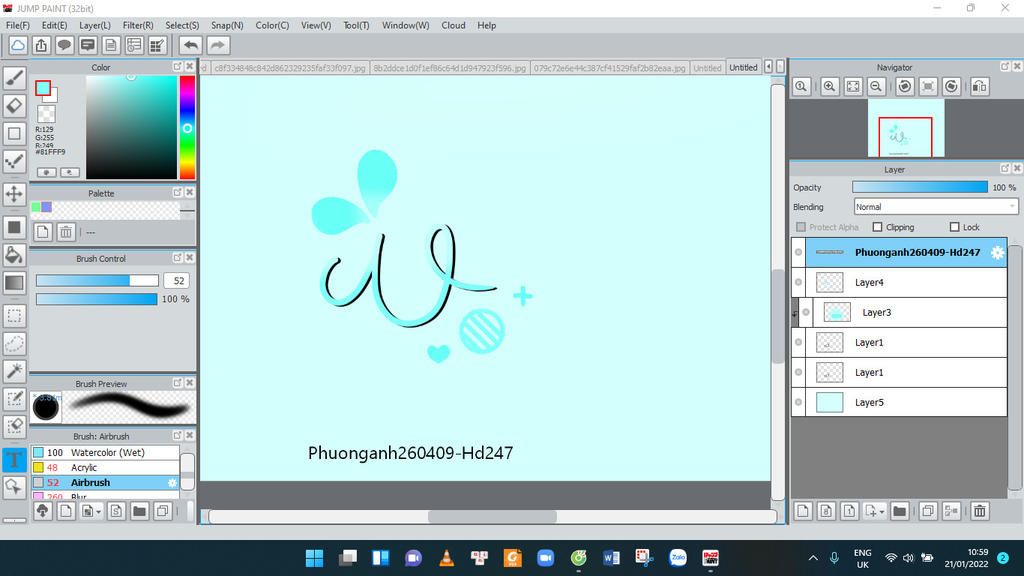Image resolution: width=1024 pixels, height=576 pixels.
Task: Create a layer folder in Layer panel
Action: [x=899, y=511]
